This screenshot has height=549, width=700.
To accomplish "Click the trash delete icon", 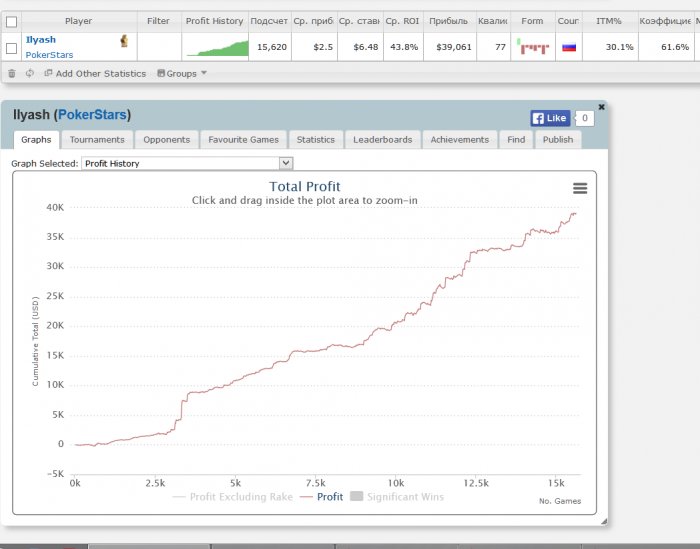I will [x=12, y=73].
